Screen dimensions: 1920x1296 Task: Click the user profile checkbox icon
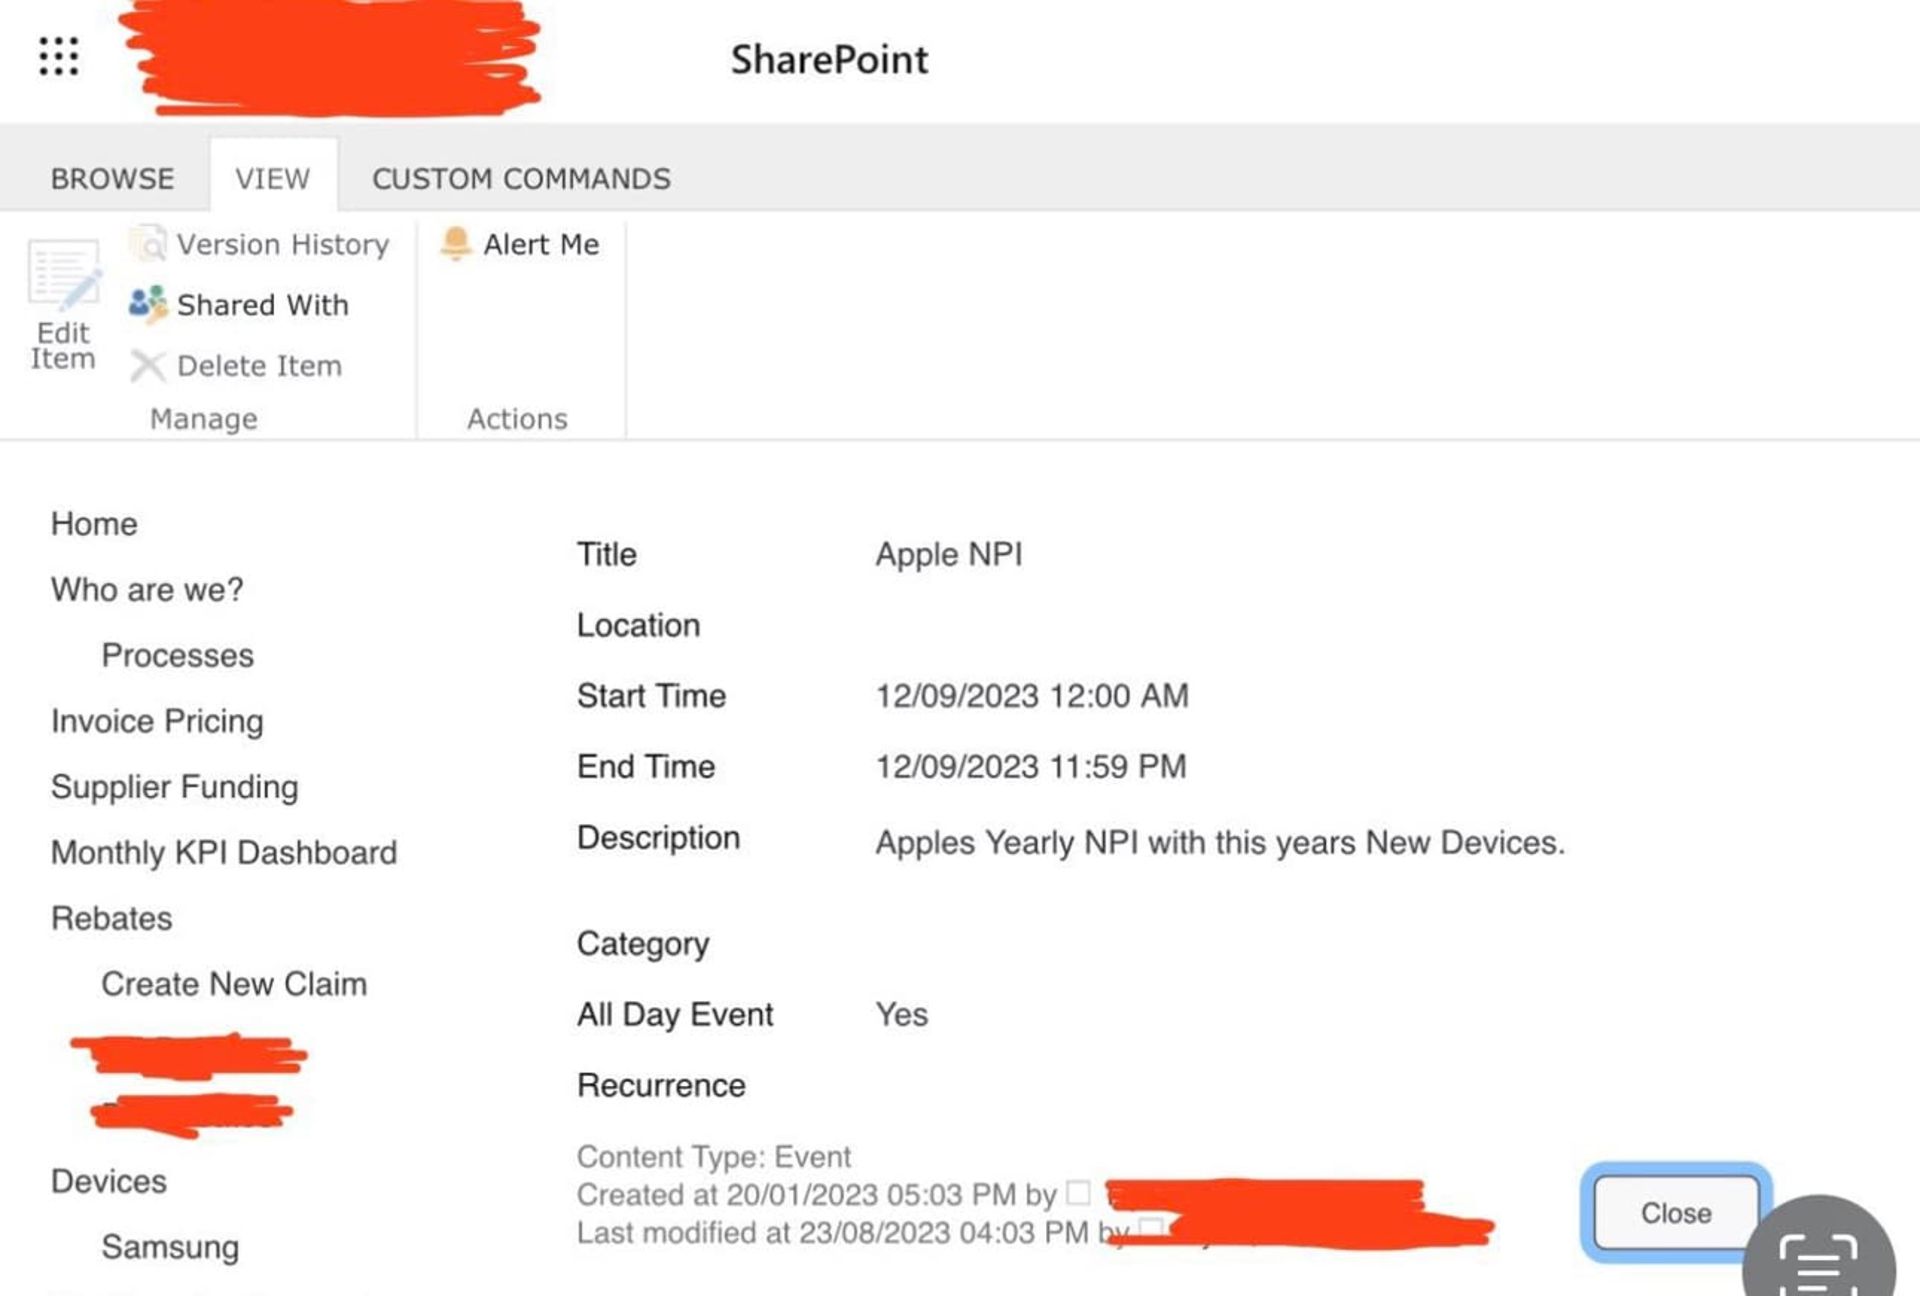pyautogui.click(x=1079, y=1190)
